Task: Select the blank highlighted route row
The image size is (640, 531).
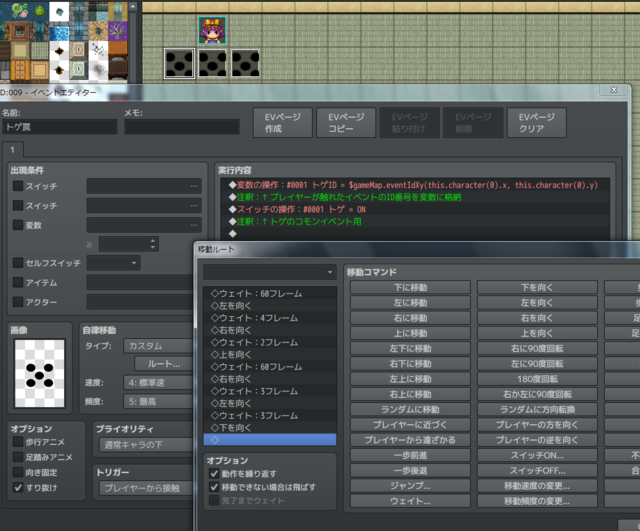Action: tap(270, 440)
